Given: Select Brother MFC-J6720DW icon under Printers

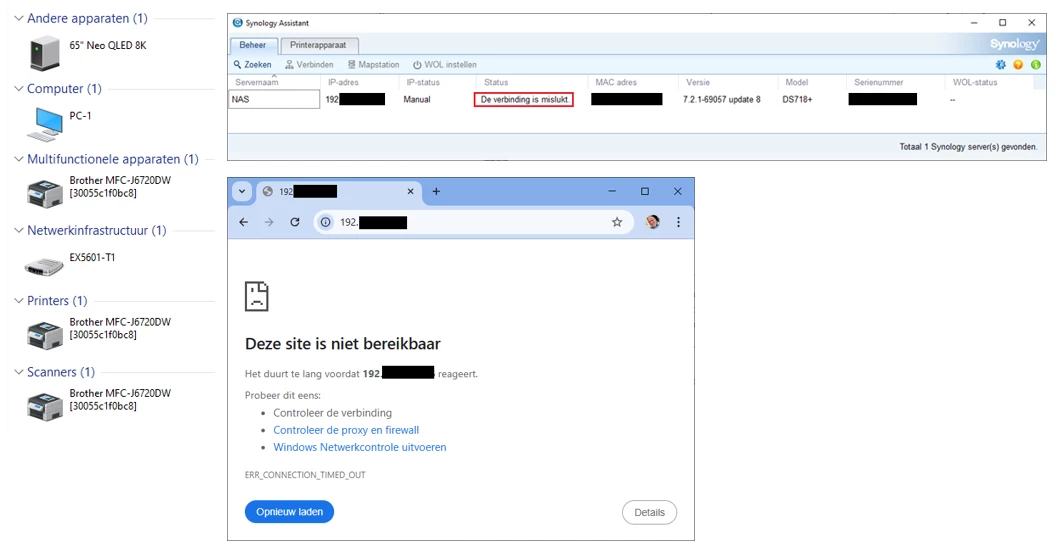Looking at the screenshot, I should (x=45, y=335).
